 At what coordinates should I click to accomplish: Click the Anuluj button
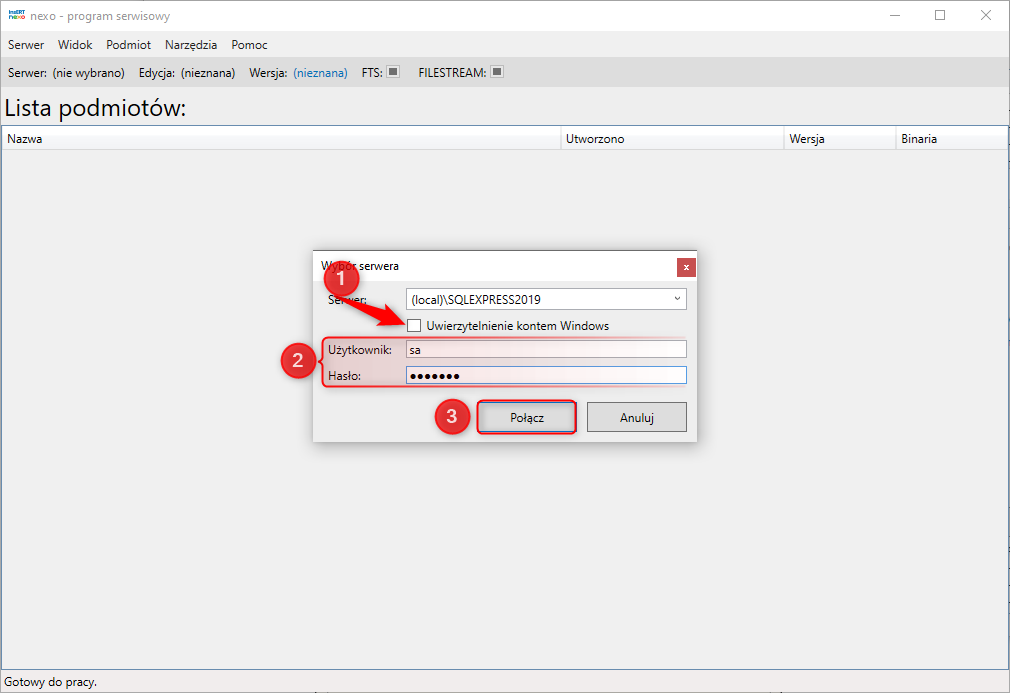click(636, 417)
